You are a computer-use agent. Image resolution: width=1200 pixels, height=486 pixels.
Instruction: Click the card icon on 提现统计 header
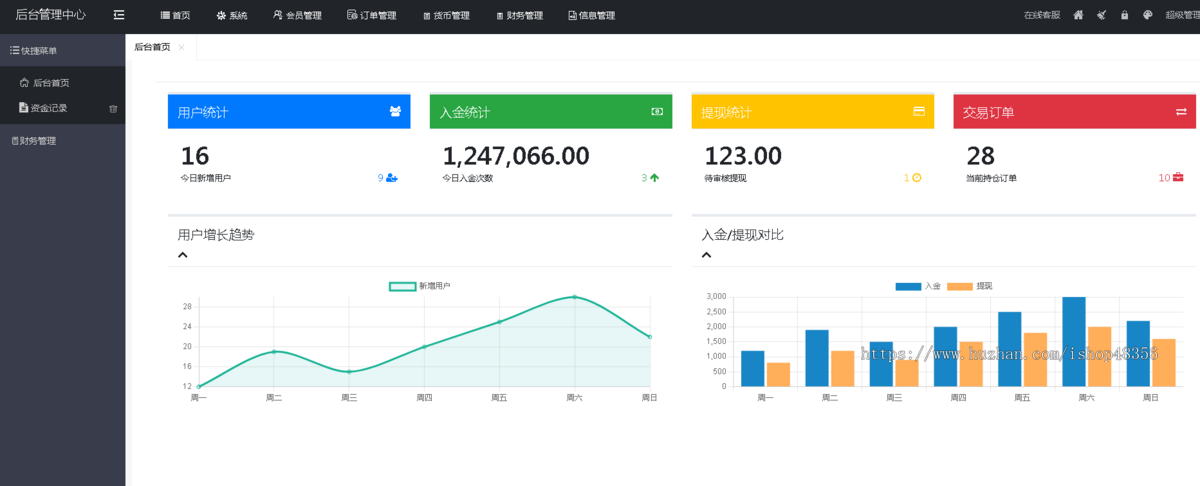pyautogui.click(x=919, y=112)
